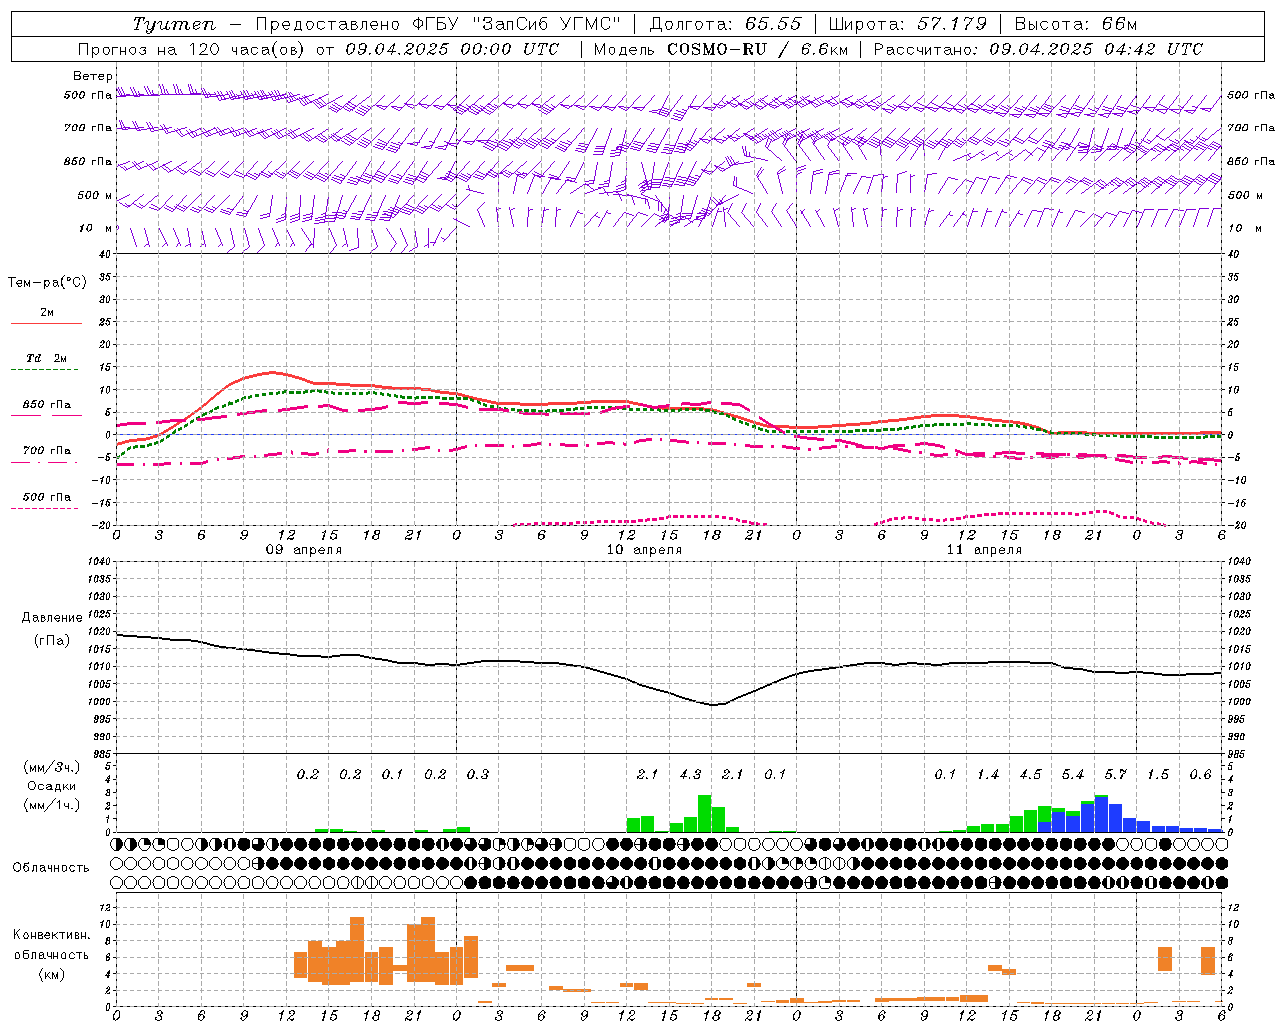Click the '(мм/3ч.)' precipitation unit label

(51, 767)
